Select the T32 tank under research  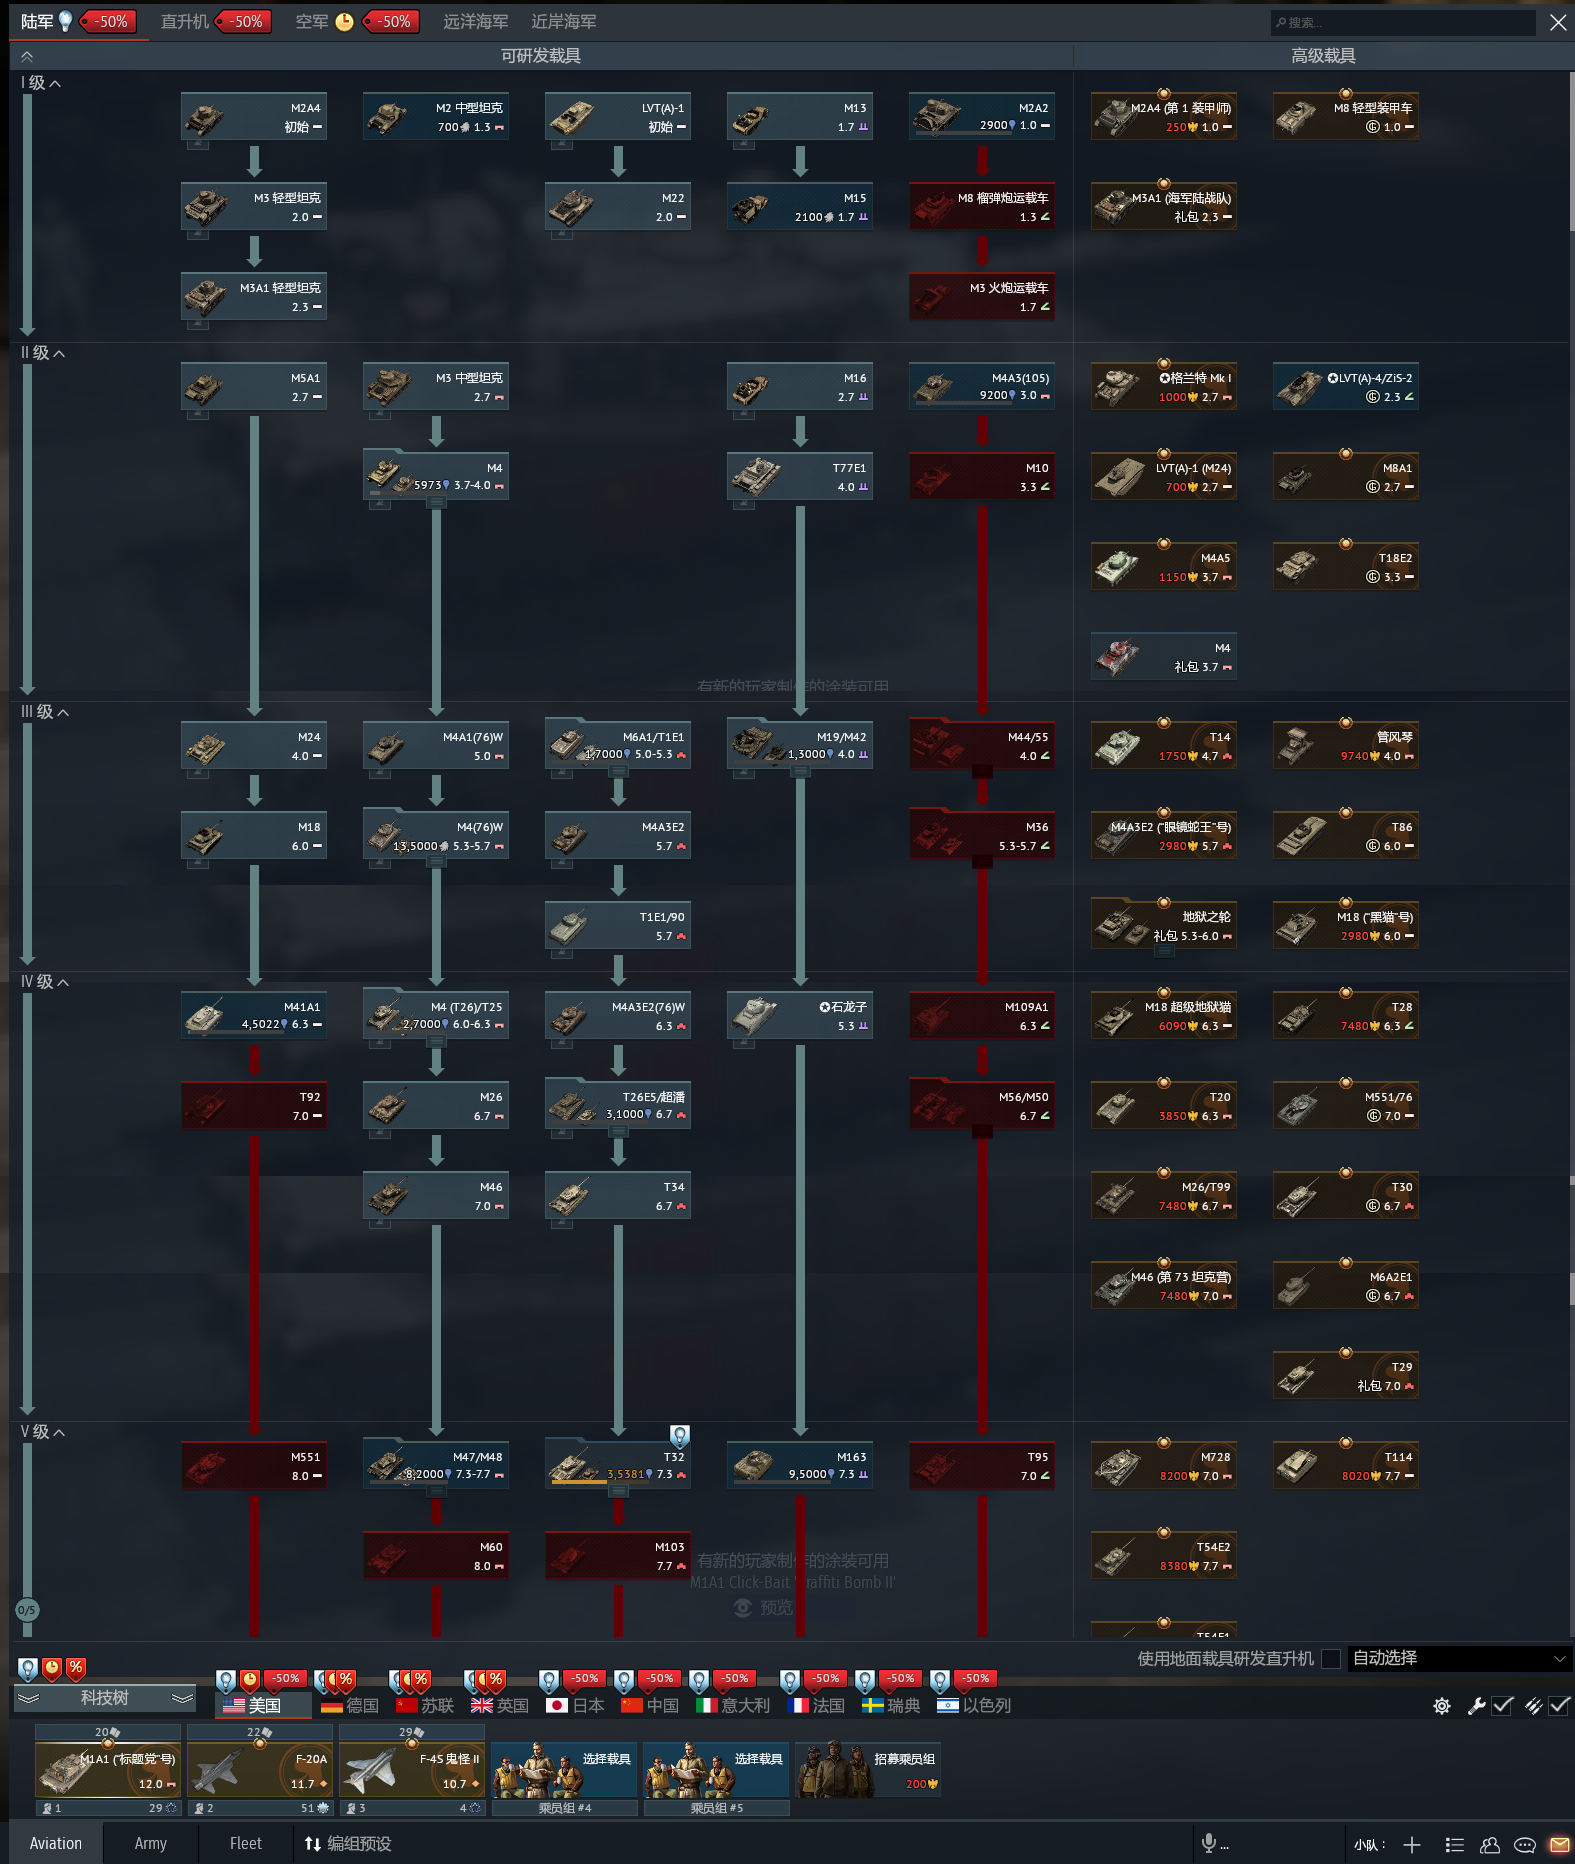click(618, 1466)
